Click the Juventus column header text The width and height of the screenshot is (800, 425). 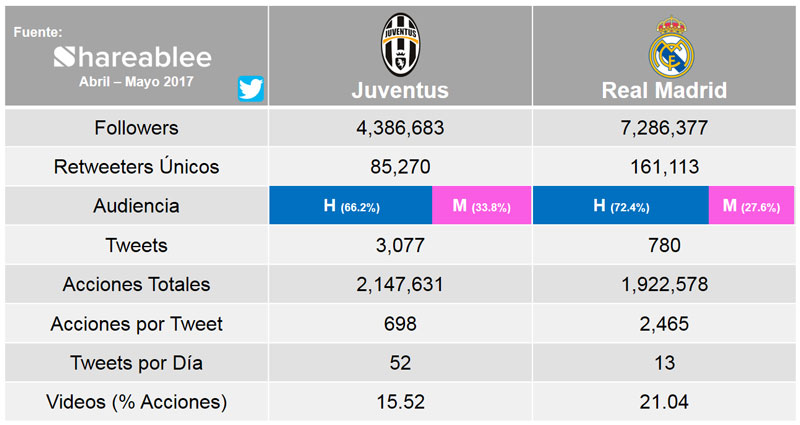tap(400, 90)
